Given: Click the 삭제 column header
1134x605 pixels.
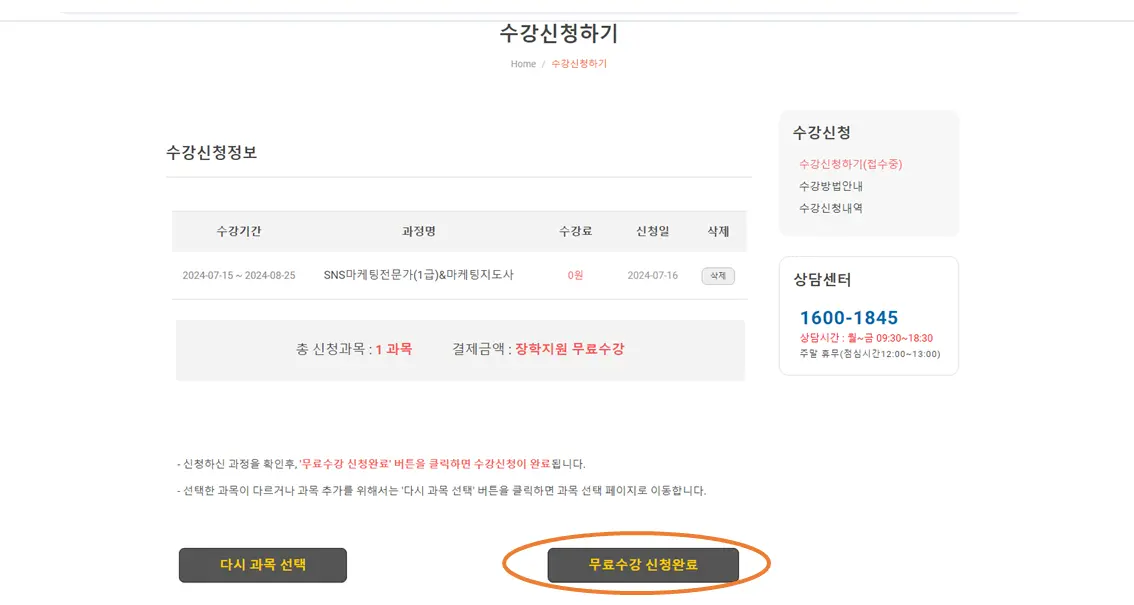Looking at the screenshot, I should point(717,231).
